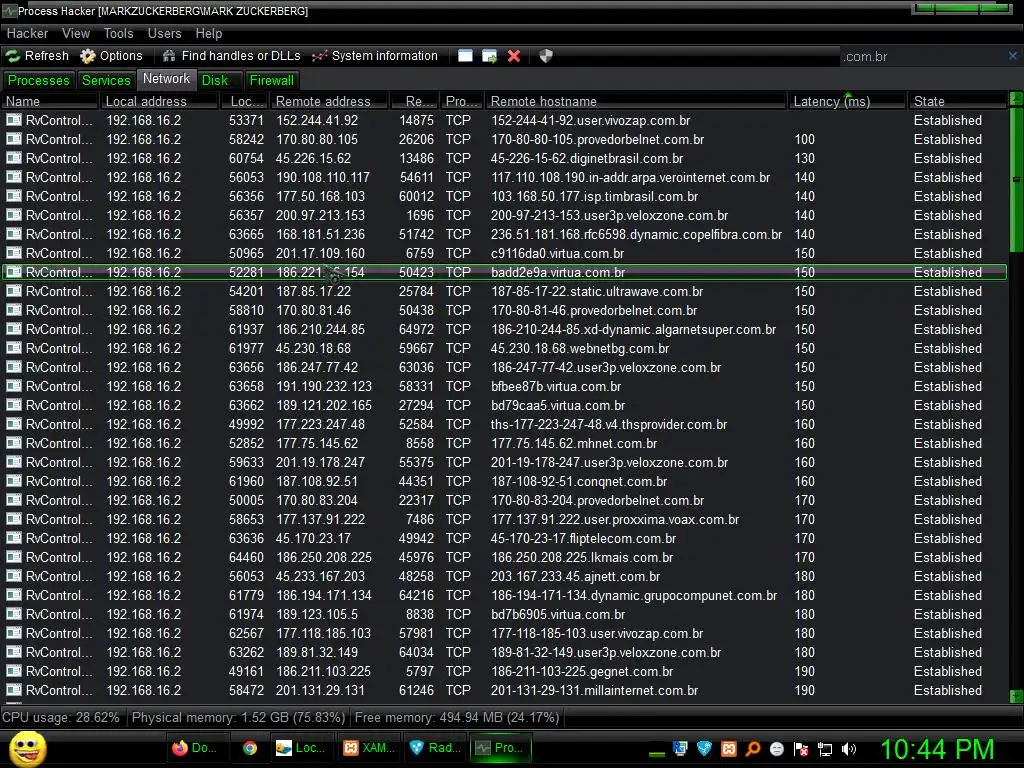
Task: Select hostname 201-131-29-131.millainternet.com.br
Action: click(594, 690)
